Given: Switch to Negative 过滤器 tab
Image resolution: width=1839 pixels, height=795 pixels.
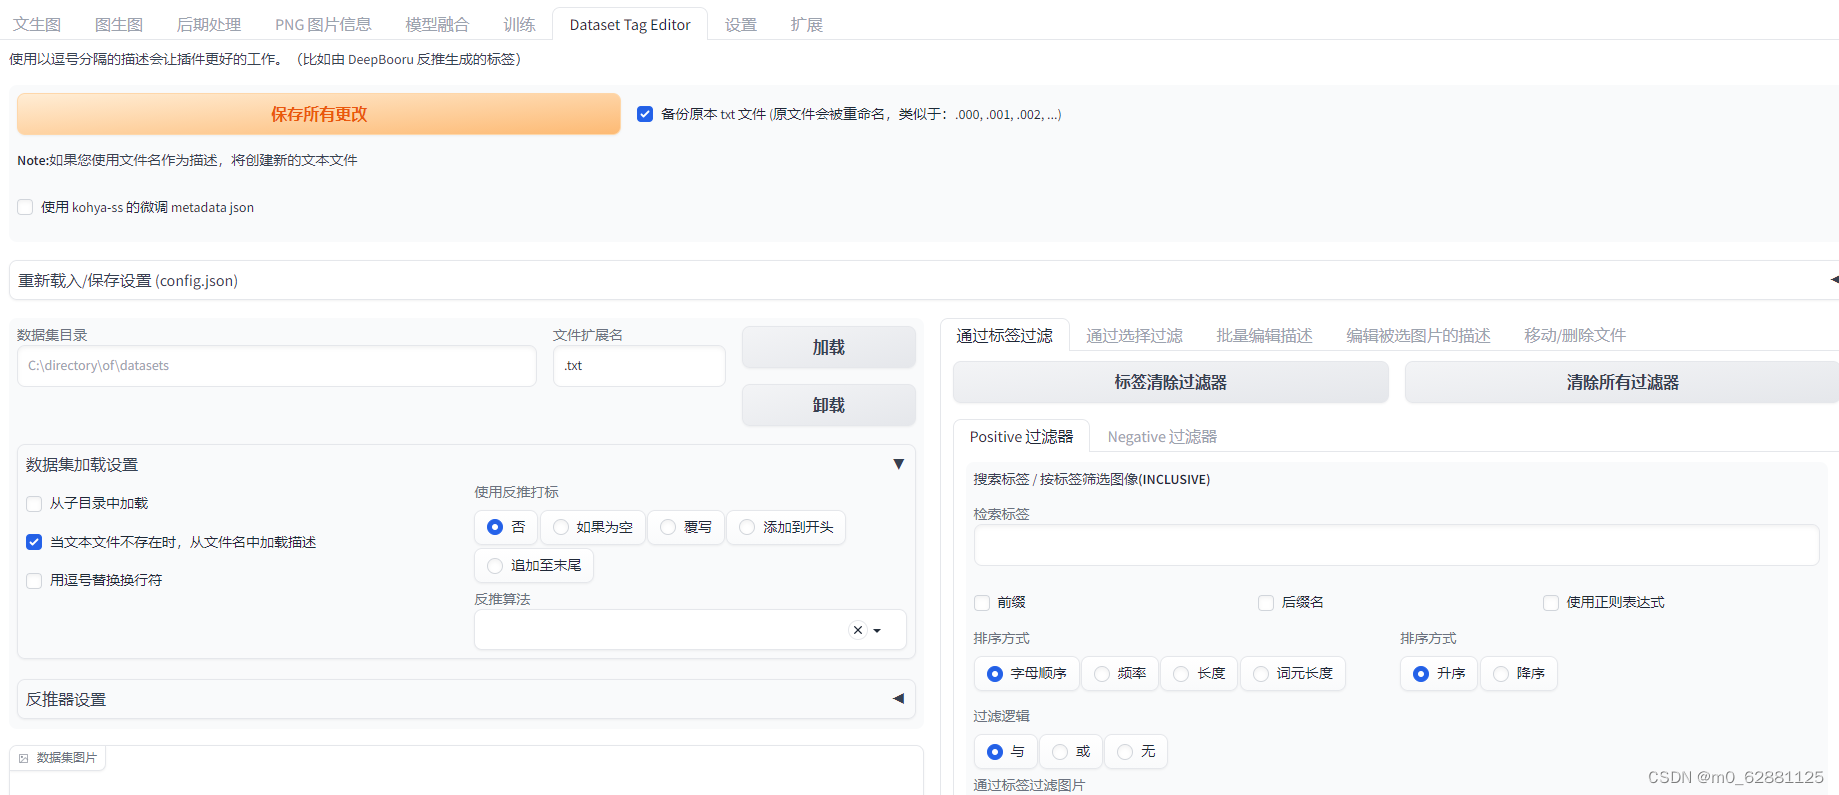Looking at the screenshot, I should pos(1162,437).
